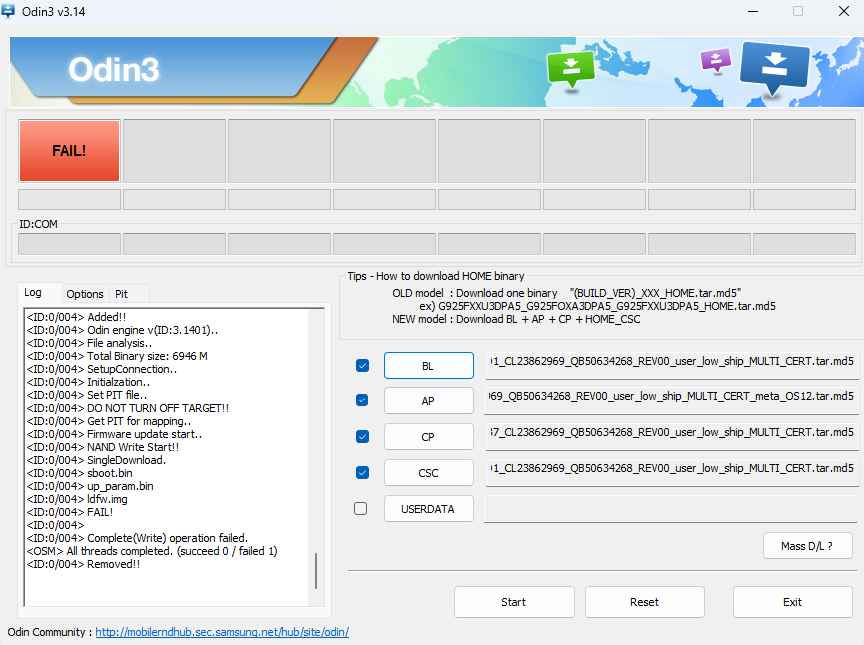Click the AP file path field
This screenshot has height=645, width=864.
[x=672, y=400]
